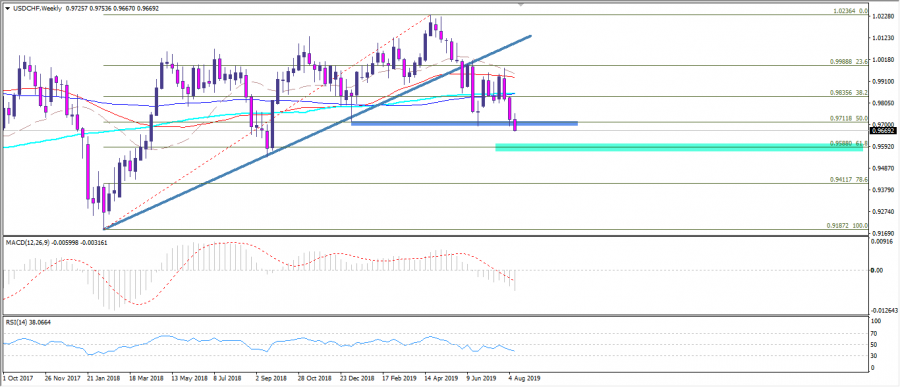The height and width of the screenshot is (387, 900).
Task: Click the 0.95920 price scale value
Action: pos(882,147)
